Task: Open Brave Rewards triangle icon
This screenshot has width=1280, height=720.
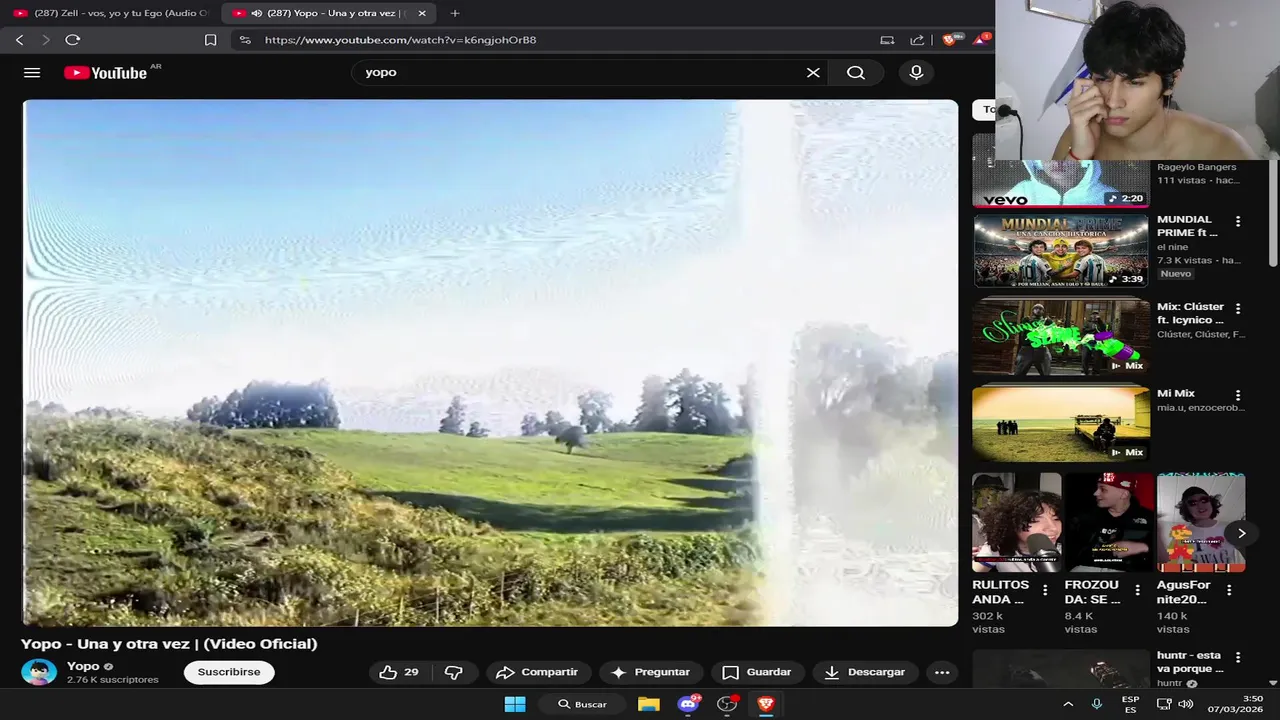Action: pos(981,39)
